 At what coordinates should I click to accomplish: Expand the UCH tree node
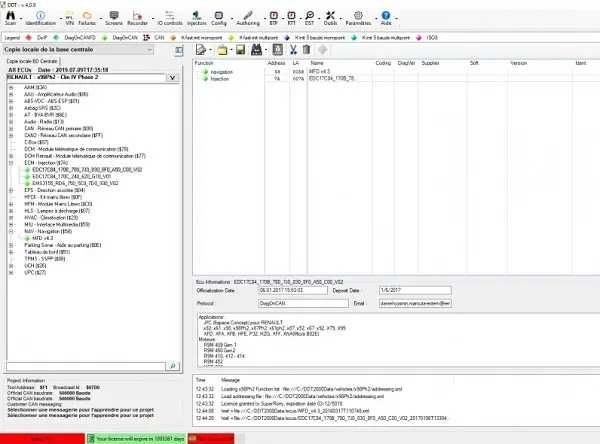(11, 266)
